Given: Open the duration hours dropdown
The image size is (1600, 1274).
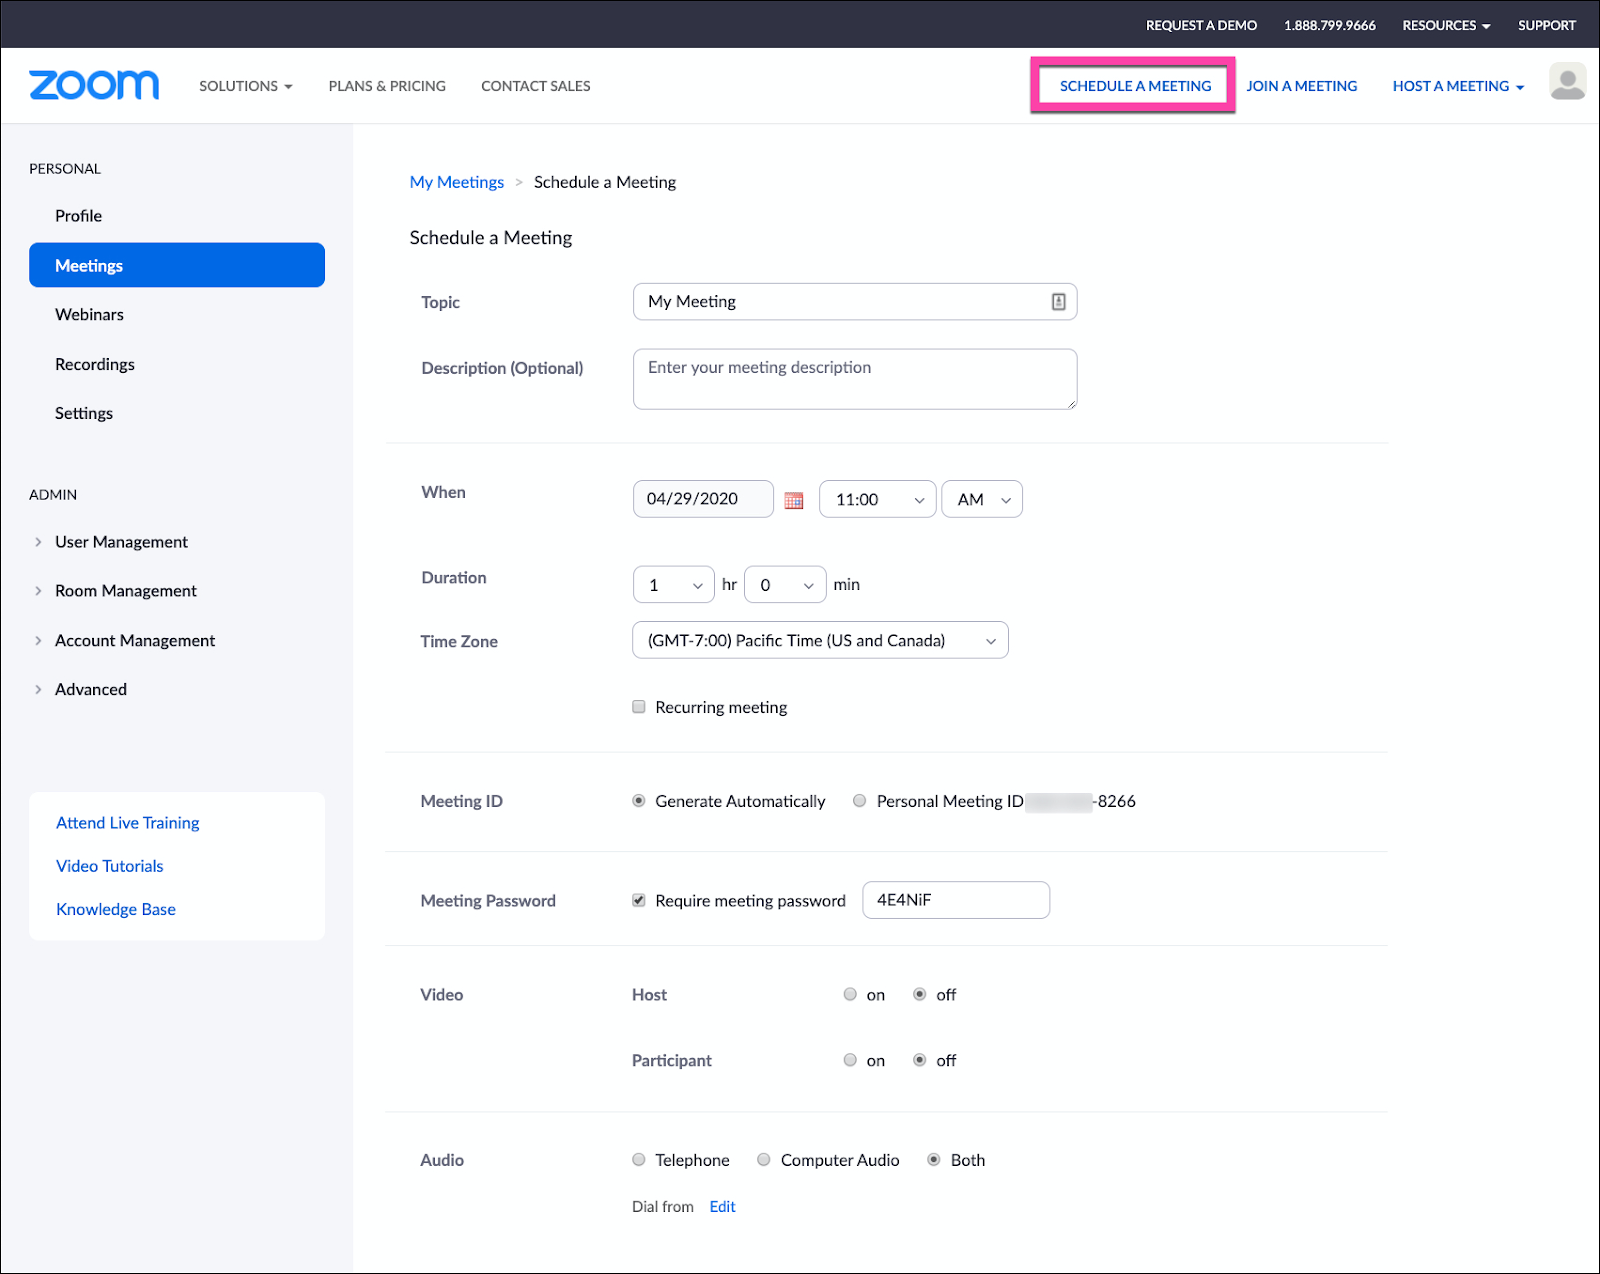Looking at the screenshot, I should [x=674, y=585].
